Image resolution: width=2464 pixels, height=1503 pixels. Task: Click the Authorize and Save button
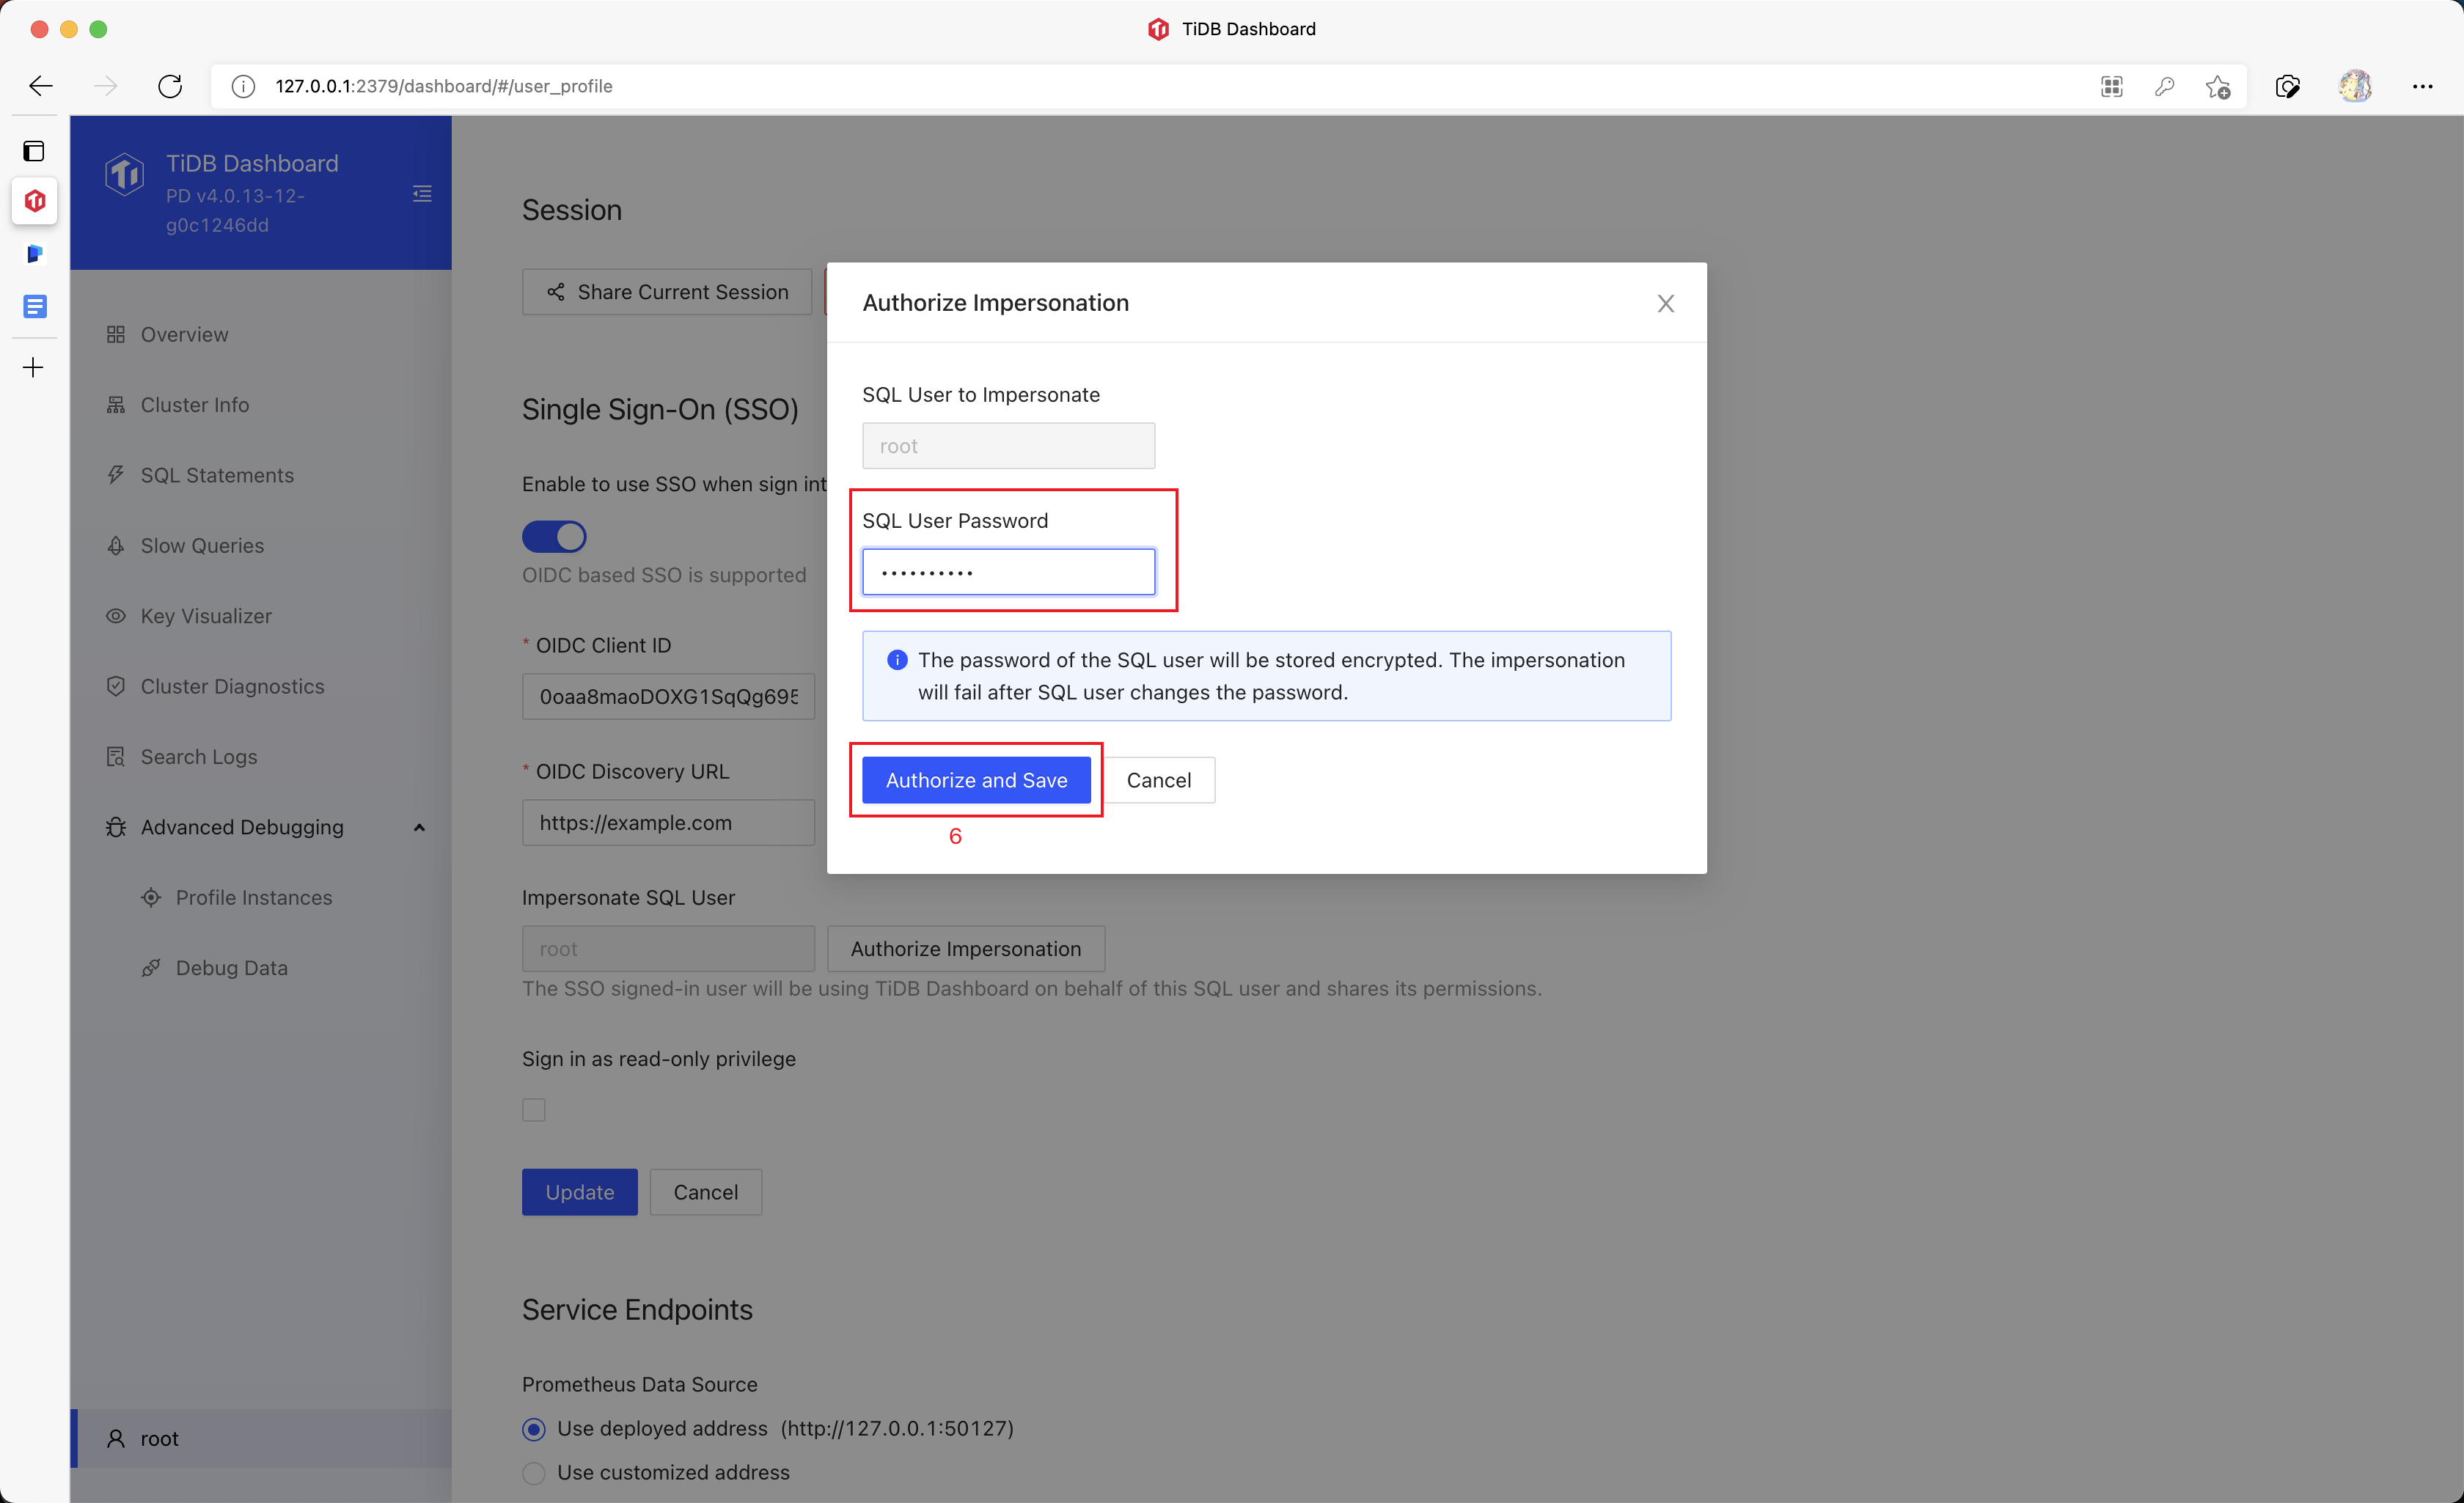coord(976,780)
